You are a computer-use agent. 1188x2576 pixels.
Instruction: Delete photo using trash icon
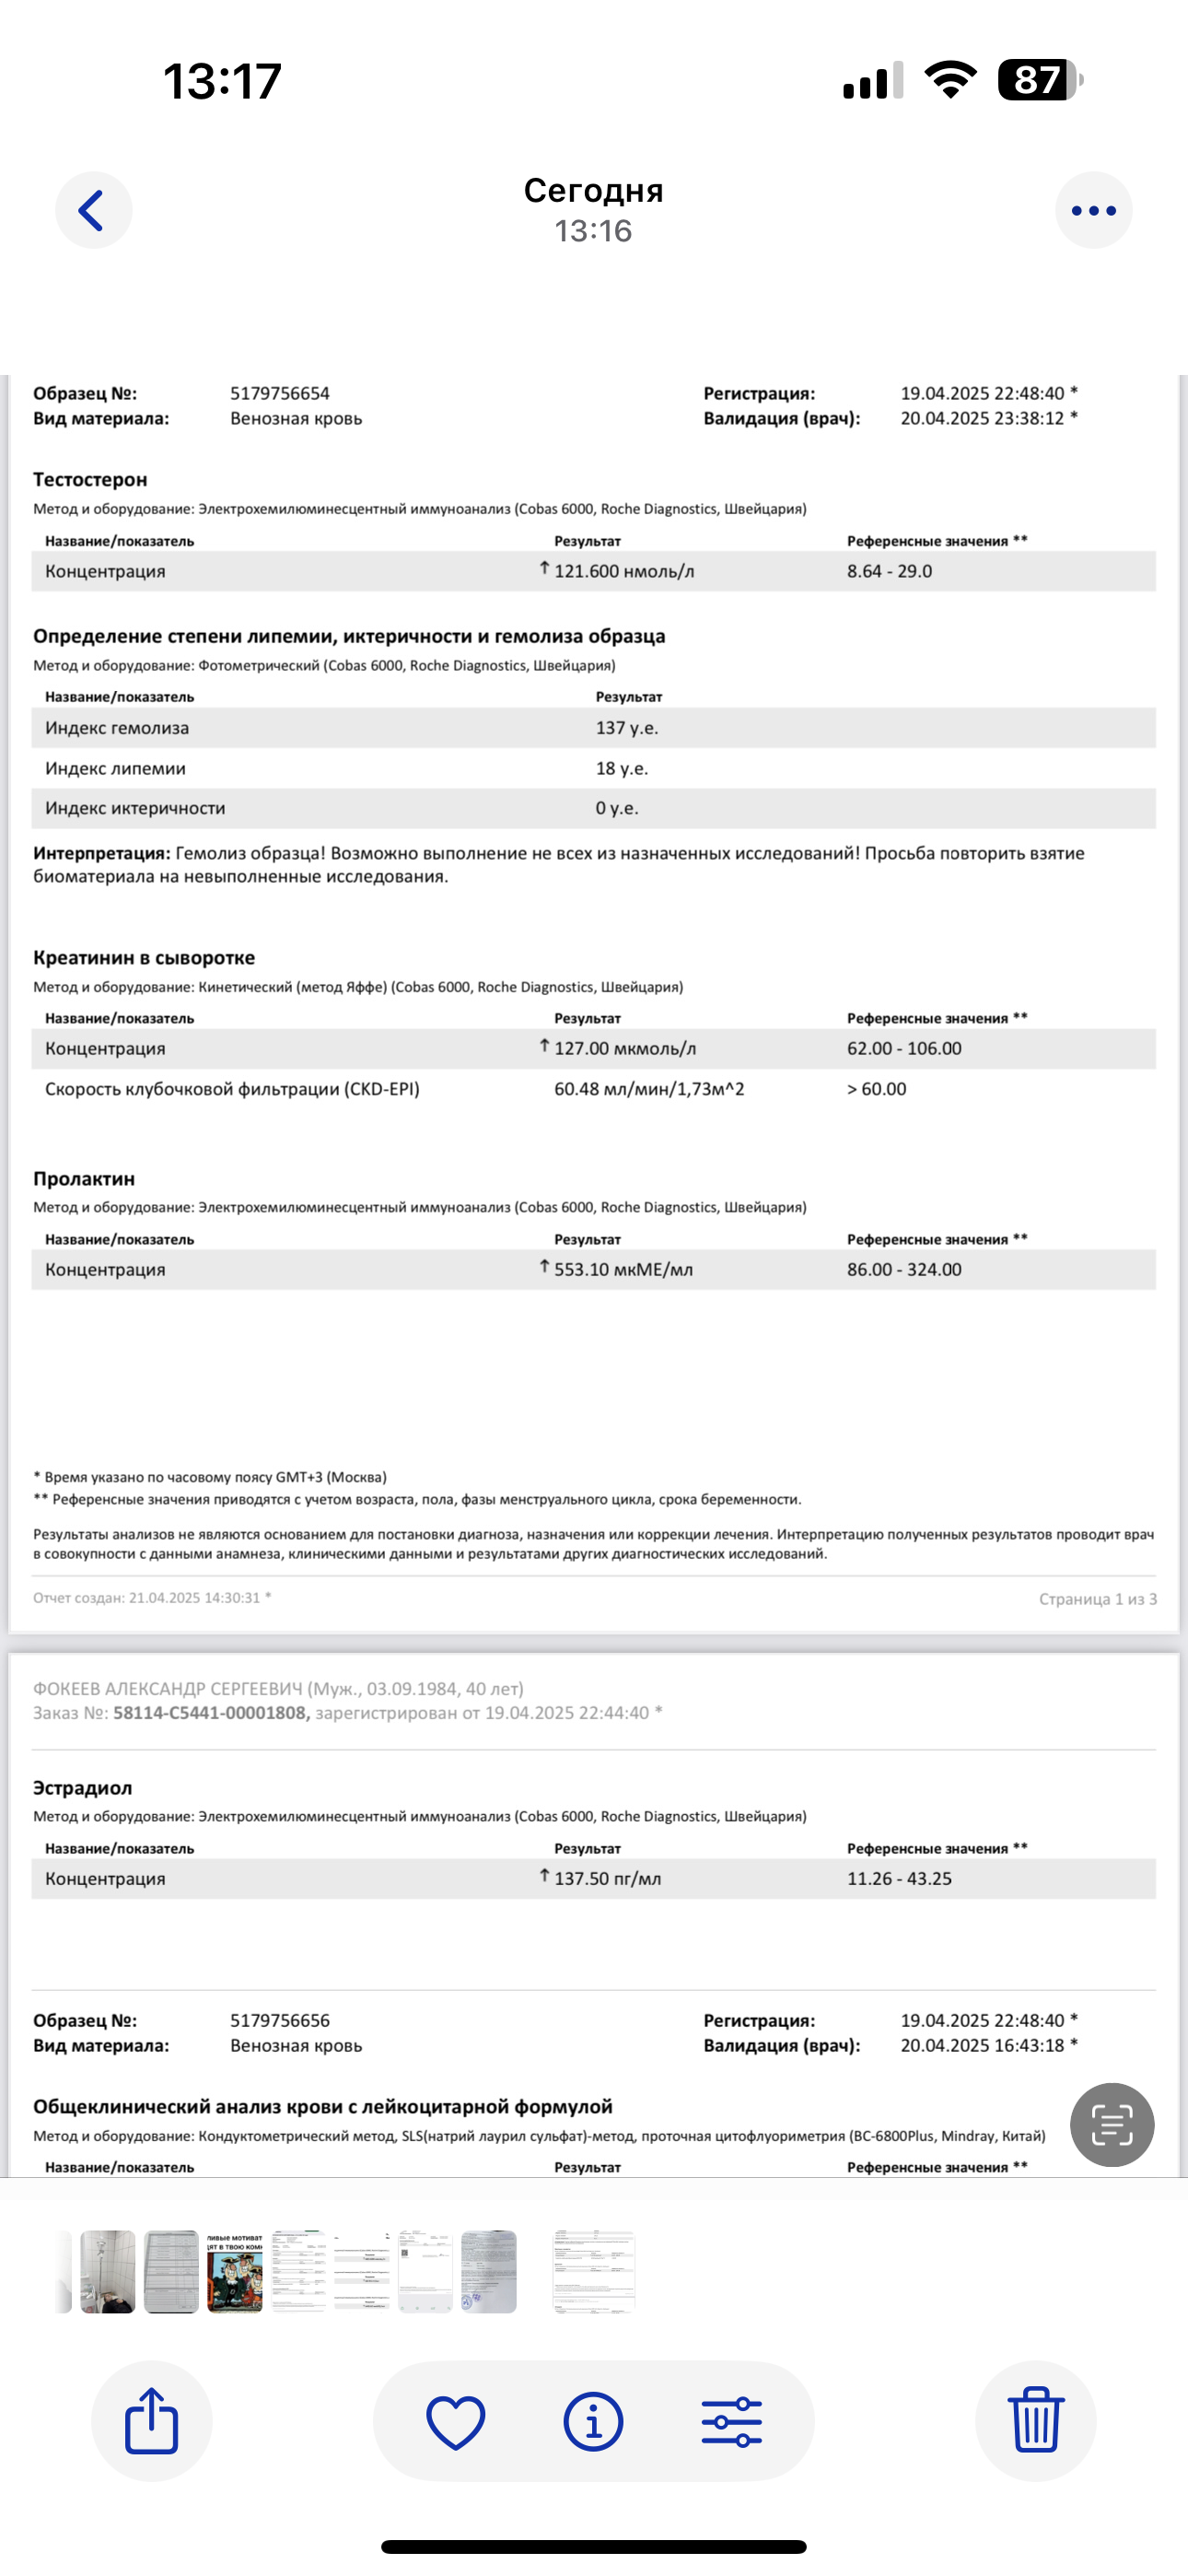point(1035,2420)
